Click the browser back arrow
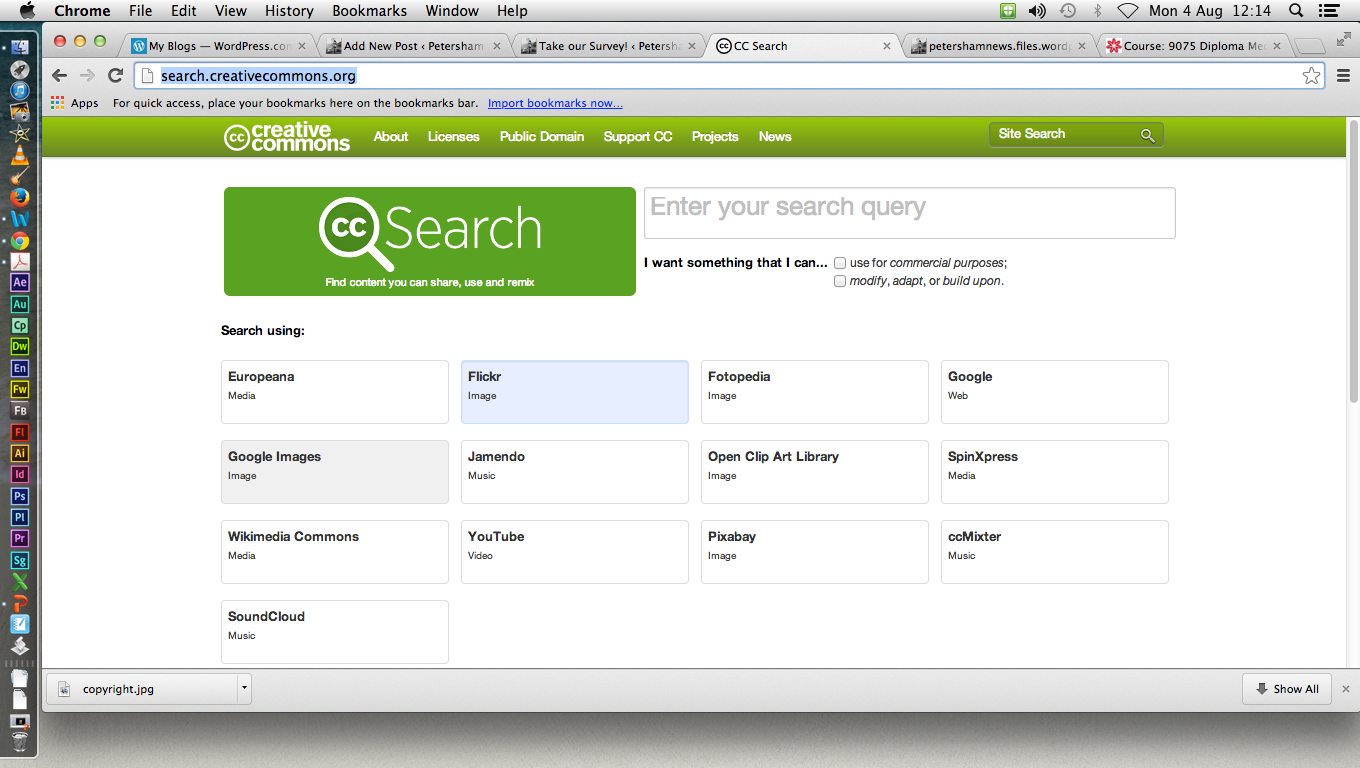The height and width of the screenshot is (768, 1360). tap(60, 76)
